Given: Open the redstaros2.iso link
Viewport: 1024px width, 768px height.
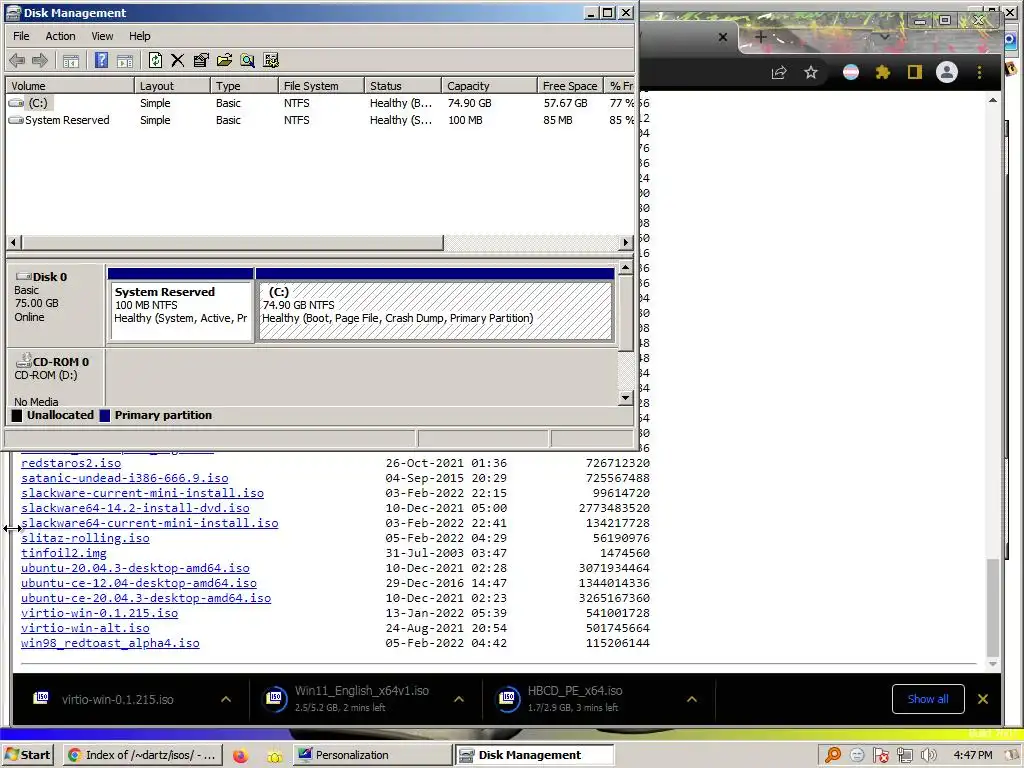Looking at the screenshot, I should (71, 463).
